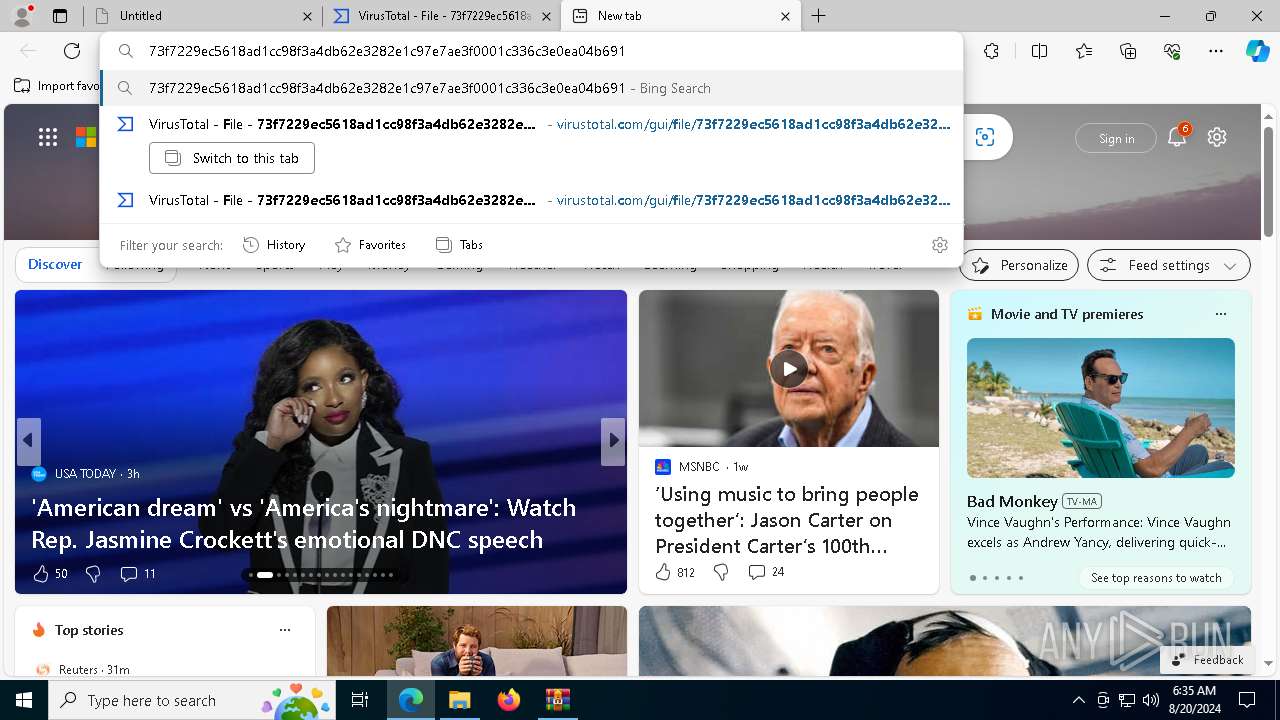
Task: Open comments on USA TODAY story
Action: tap(138, 574)
